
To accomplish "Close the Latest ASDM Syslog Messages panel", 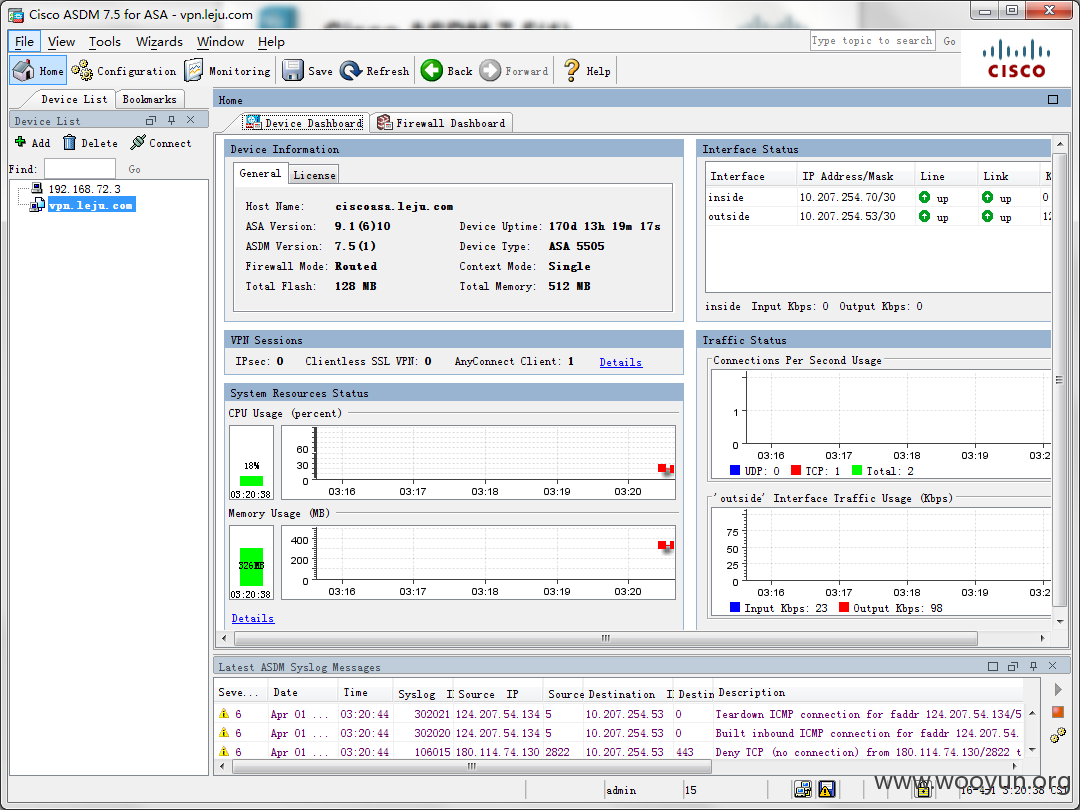I will click(x=1052, y=667).
